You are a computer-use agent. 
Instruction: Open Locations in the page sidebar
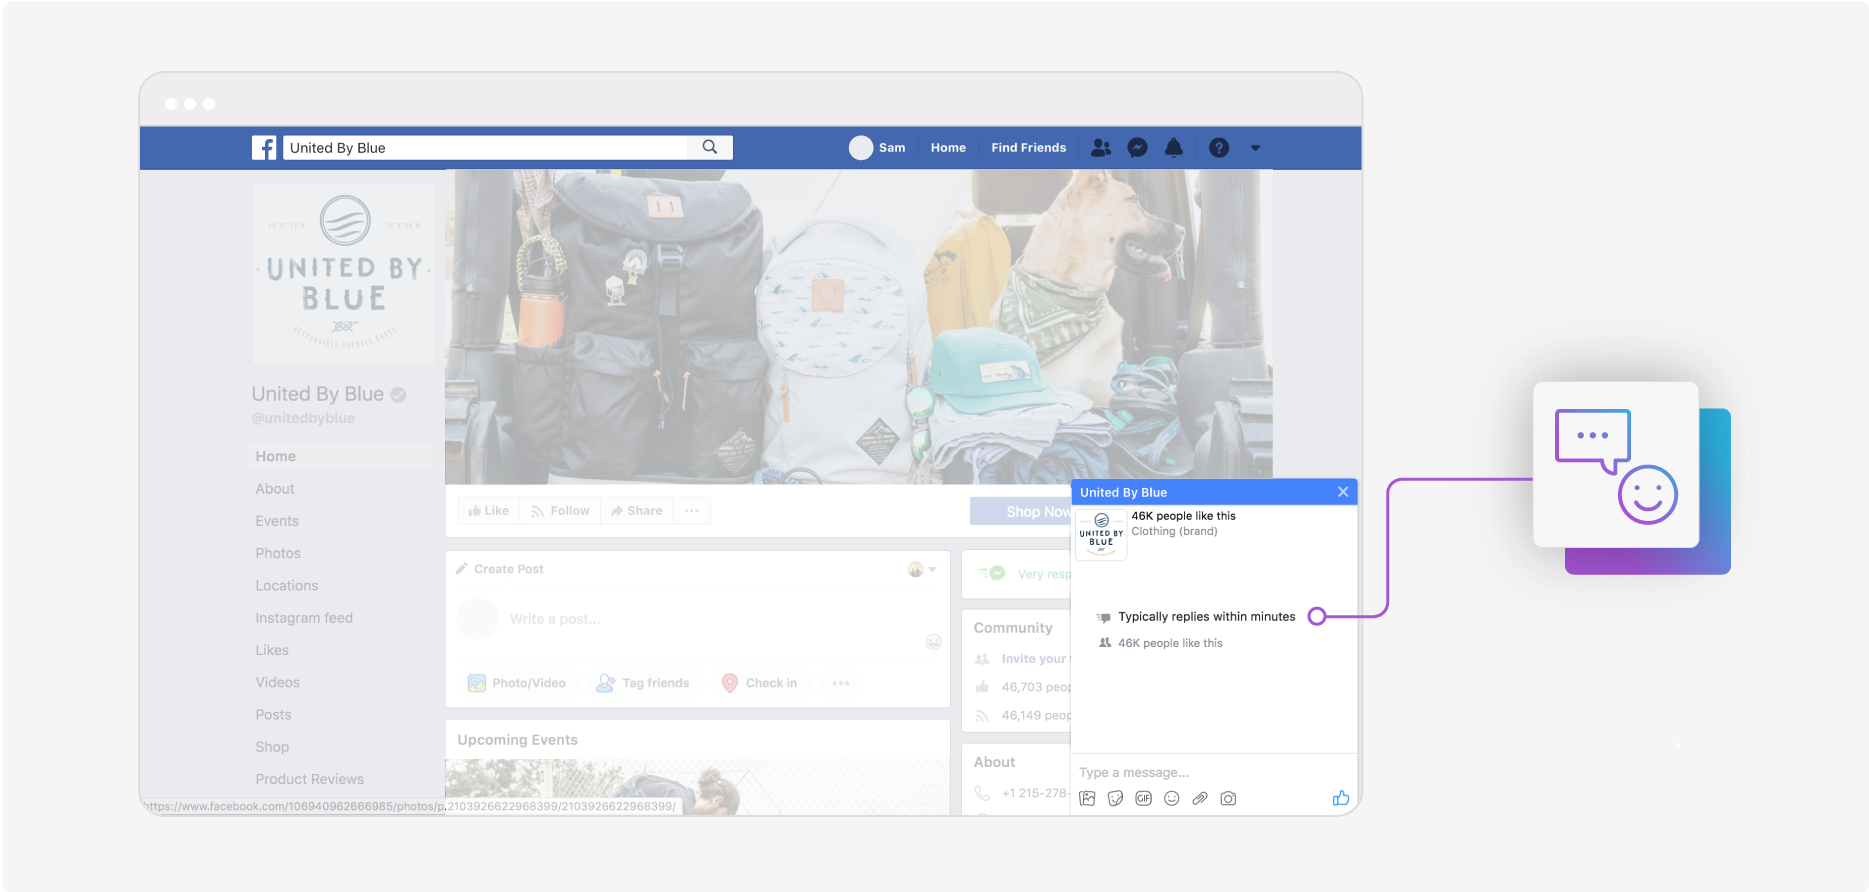pos(287,586)
